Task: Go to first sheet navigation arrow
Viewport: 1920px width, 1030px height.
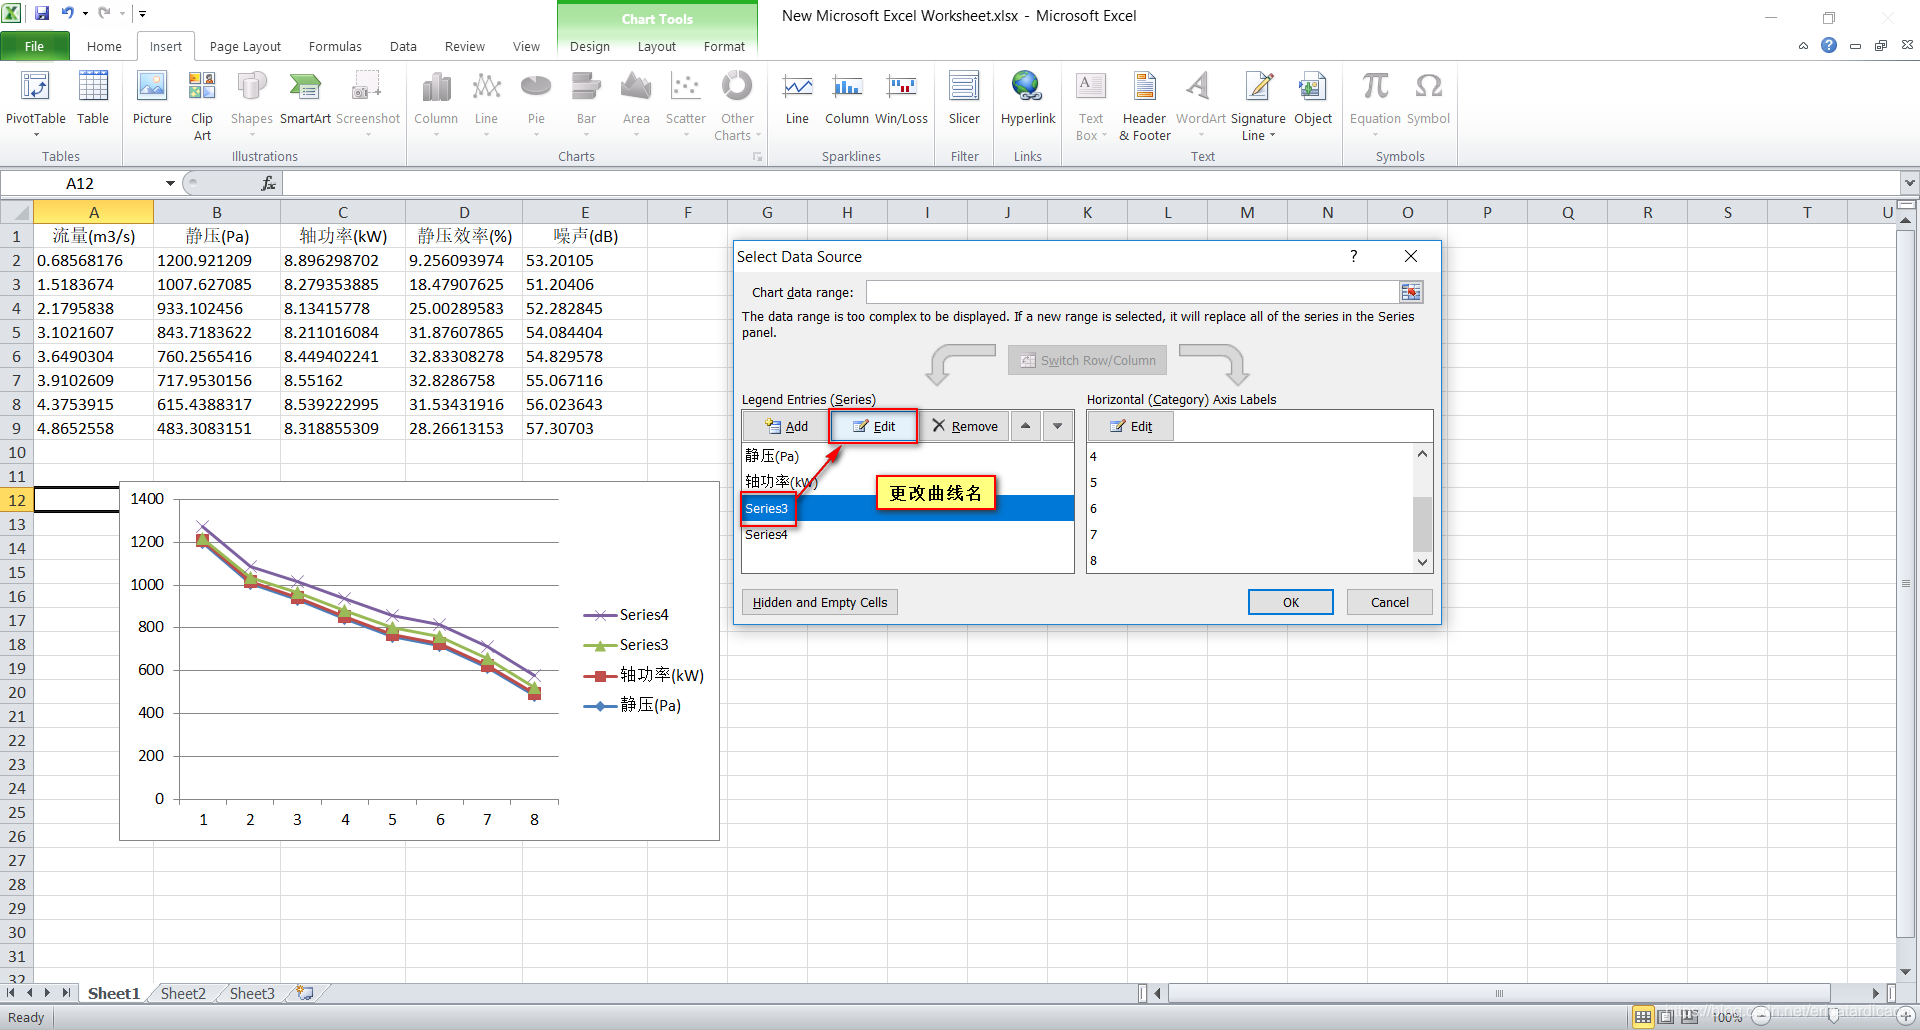Action: point(11,993)
